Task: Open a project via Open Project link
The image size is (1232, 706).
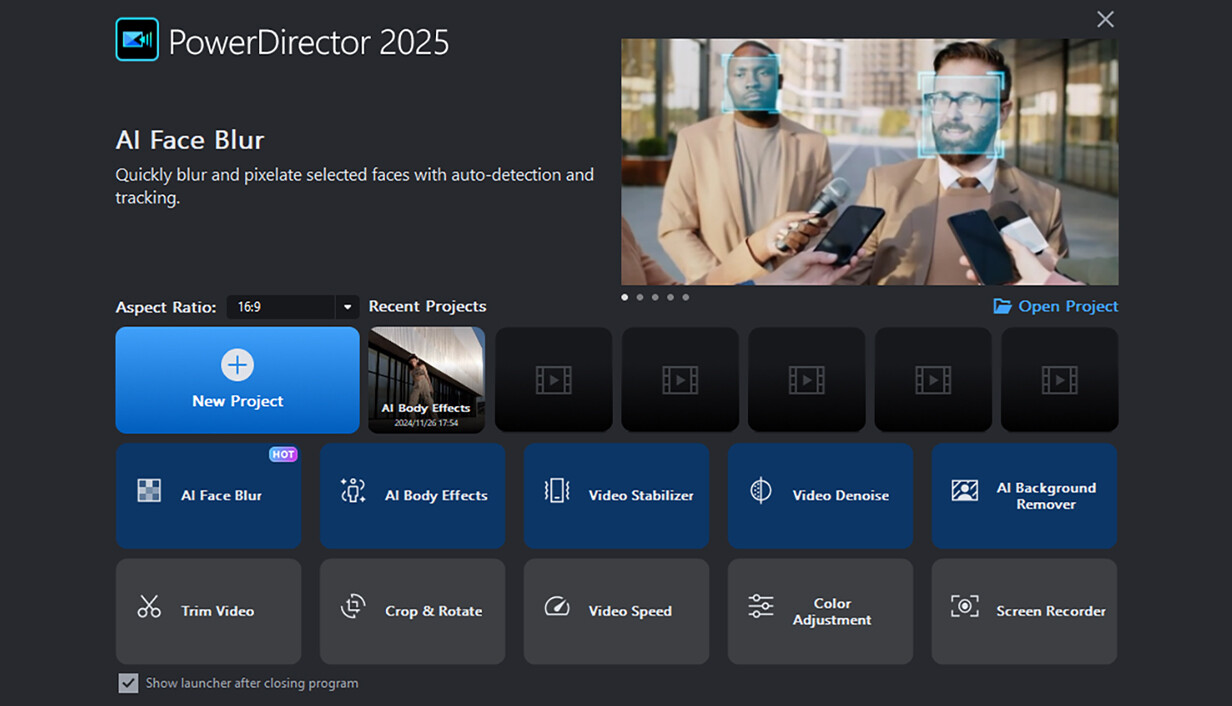Action: point(1065,306)
